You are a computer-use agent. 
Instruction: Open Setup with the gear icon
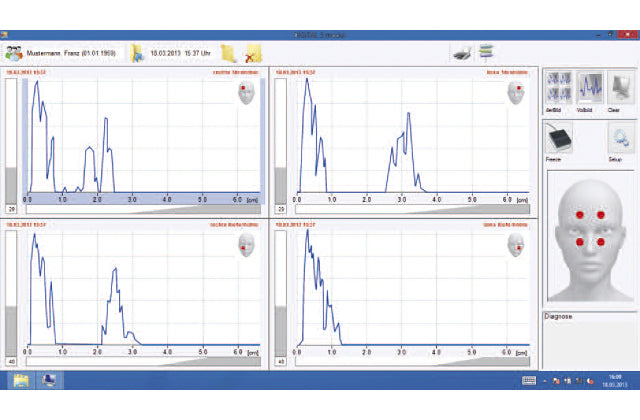point(621,139)
